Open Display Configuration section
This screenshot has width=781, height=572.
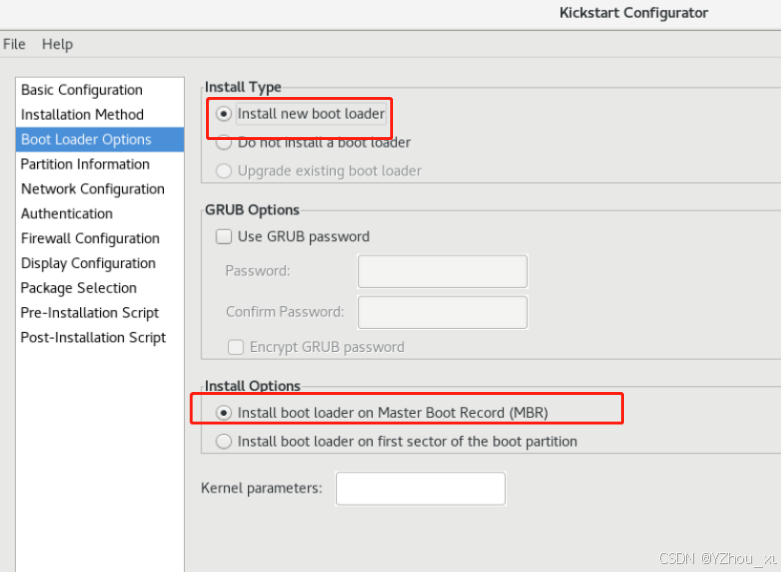click(88, 263)
